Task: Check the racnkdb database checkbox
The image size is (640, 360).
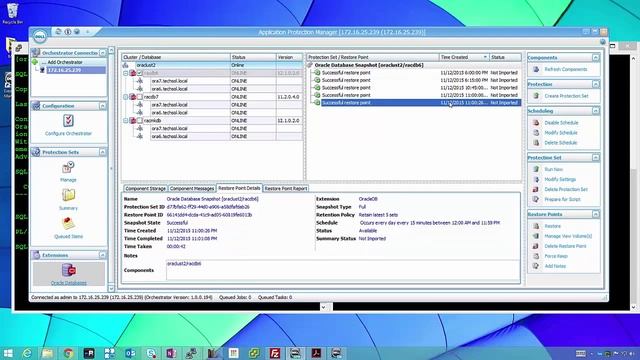Action: (x=140, y=121)
